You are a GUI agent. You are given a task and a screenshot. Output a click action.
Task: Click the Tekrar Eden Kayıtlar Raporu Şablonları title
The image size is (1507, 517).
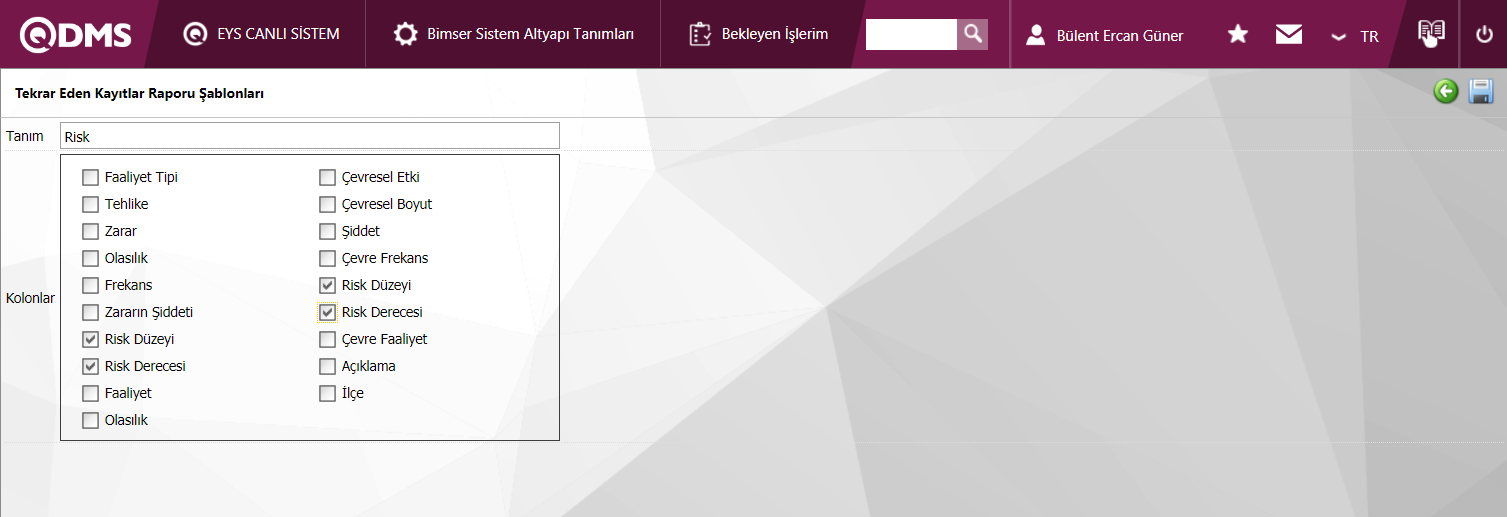point(139,93)
